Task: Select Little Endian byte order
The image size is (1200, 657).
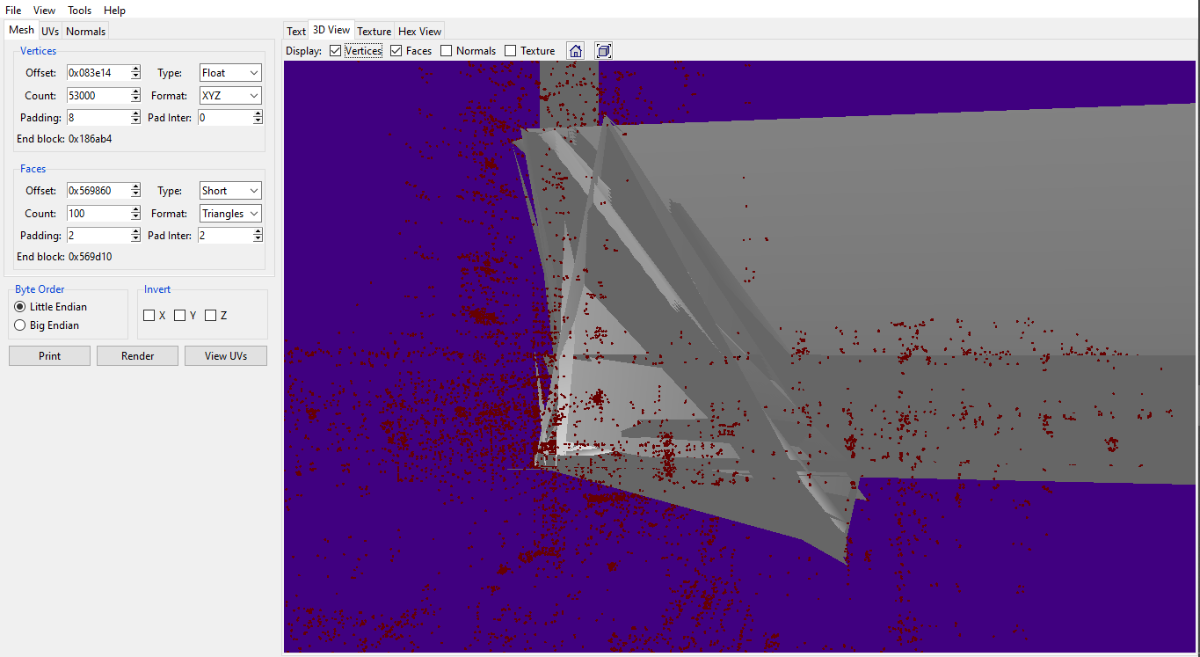Action: pos(20,307)
